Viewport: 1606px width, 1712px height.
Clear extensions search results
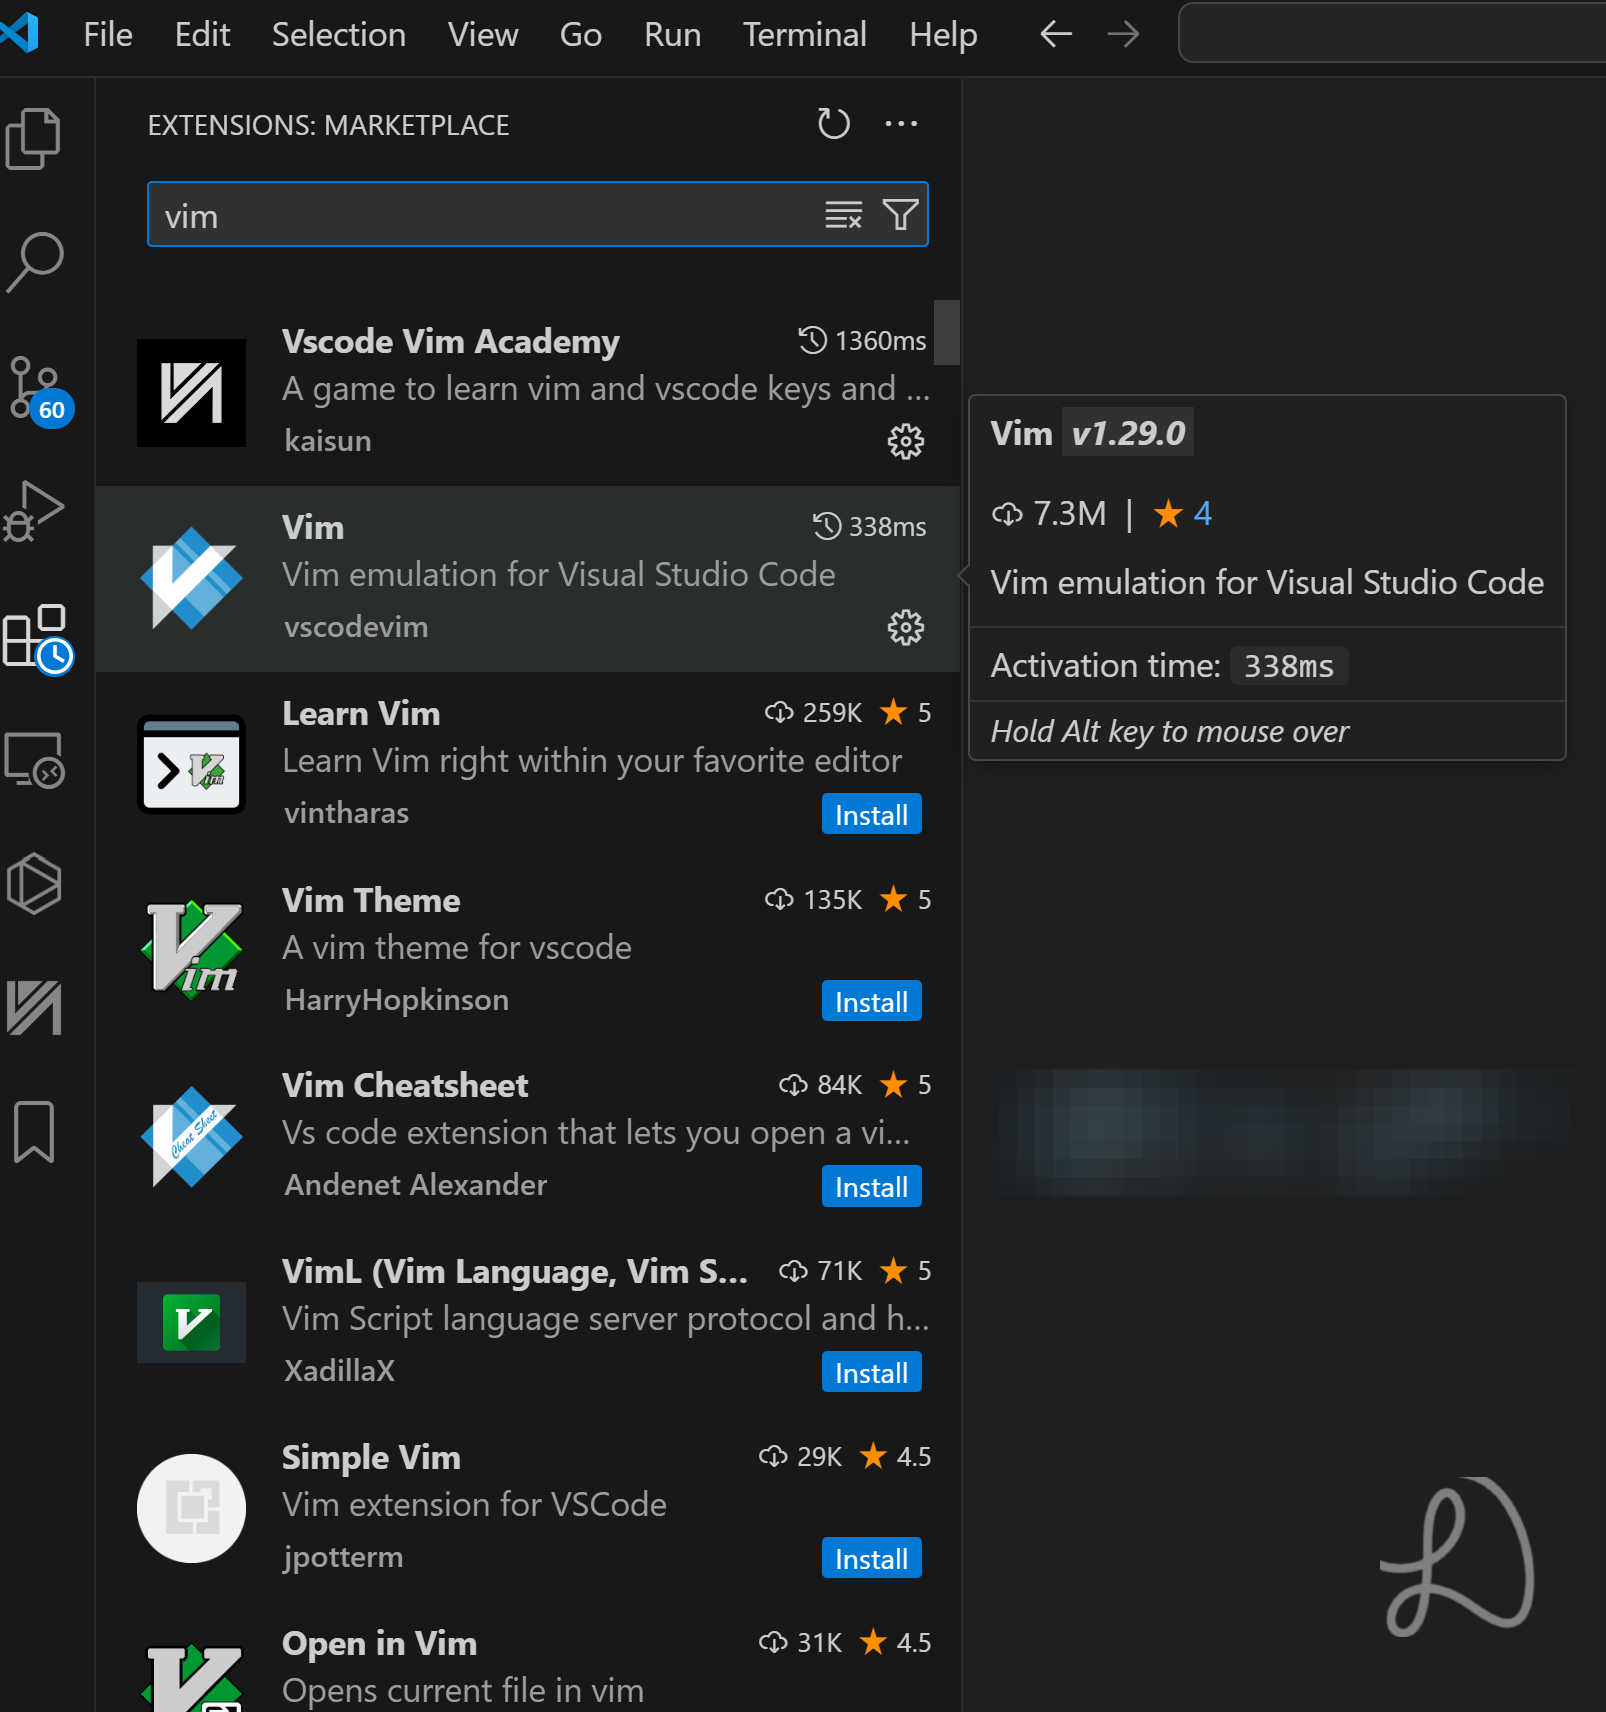tap(843, 214)
